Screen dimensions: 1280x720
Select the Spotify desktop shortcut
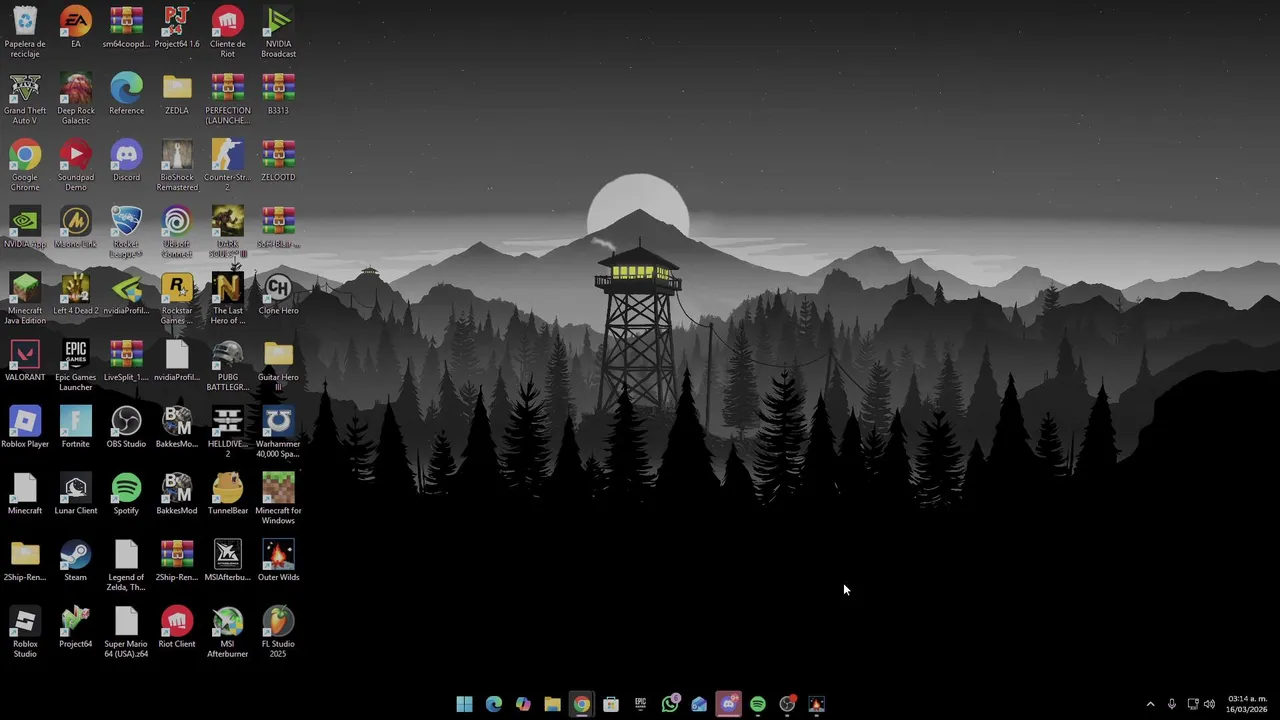tap(126, 494)
